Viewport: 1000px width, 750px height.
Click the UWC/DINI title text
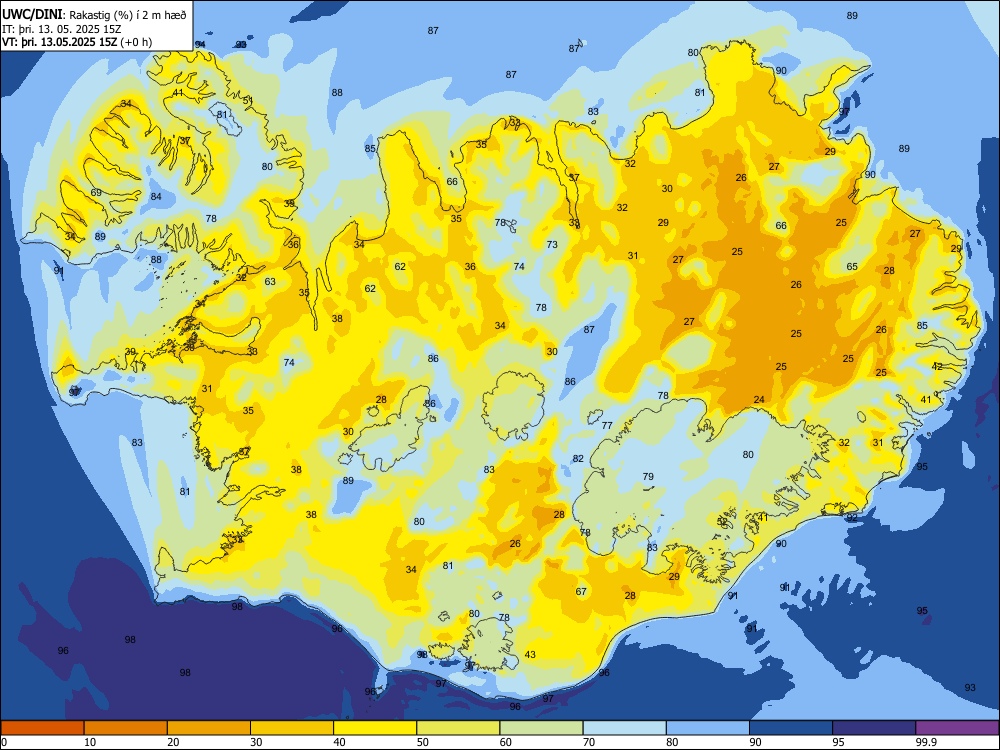pyautogui.click(x=33, y=15)
